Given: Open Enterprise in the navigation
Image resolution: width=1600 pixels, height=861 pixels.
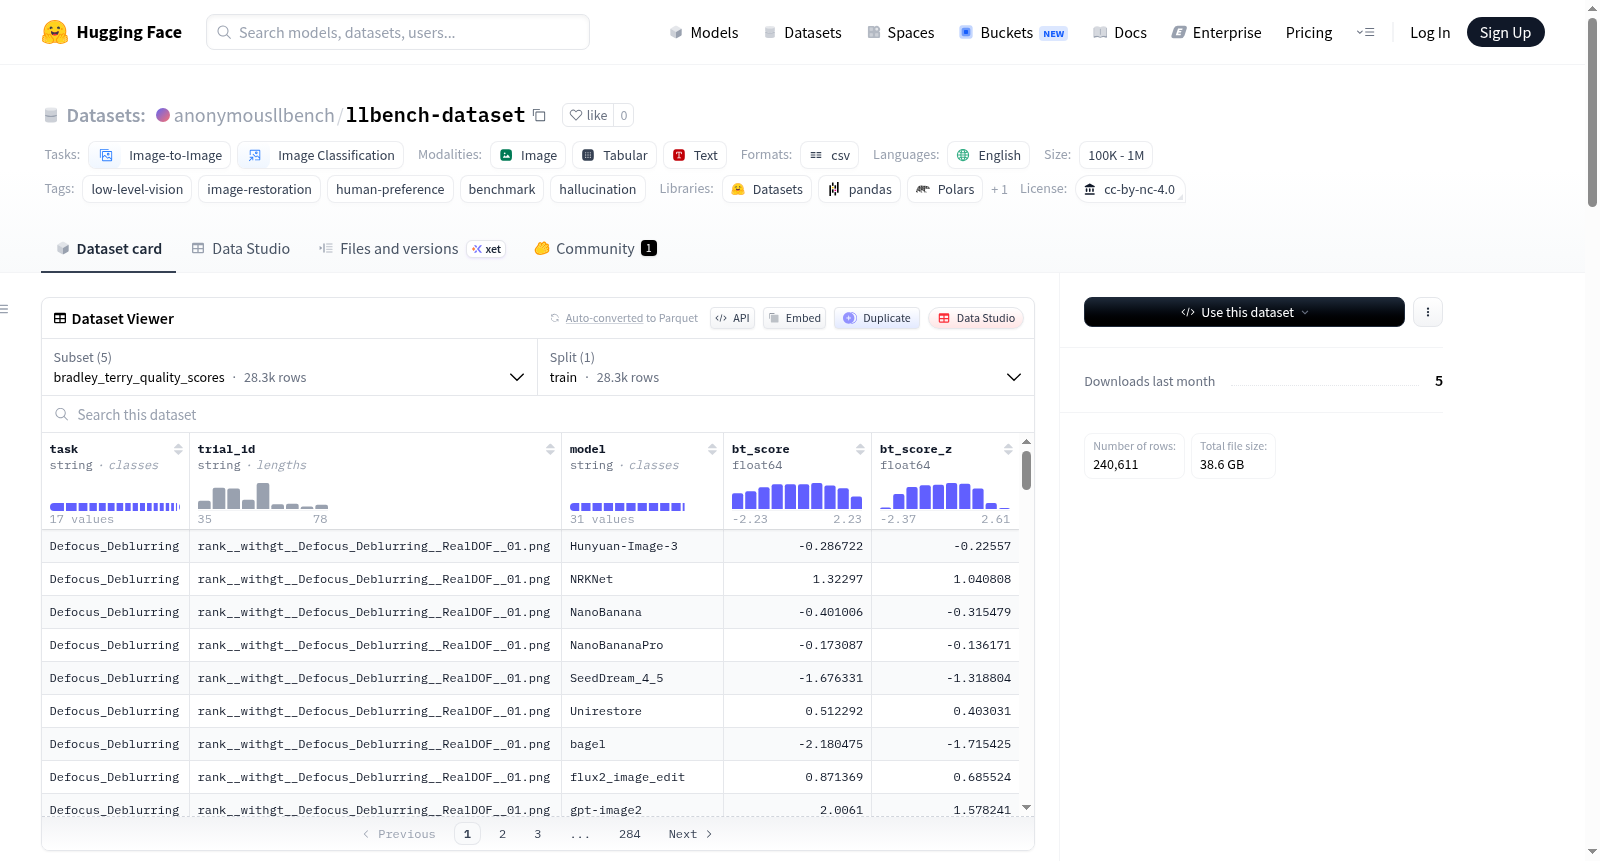Looking at the screenshot, I should pyautogui.click(x=1217, y=32).
